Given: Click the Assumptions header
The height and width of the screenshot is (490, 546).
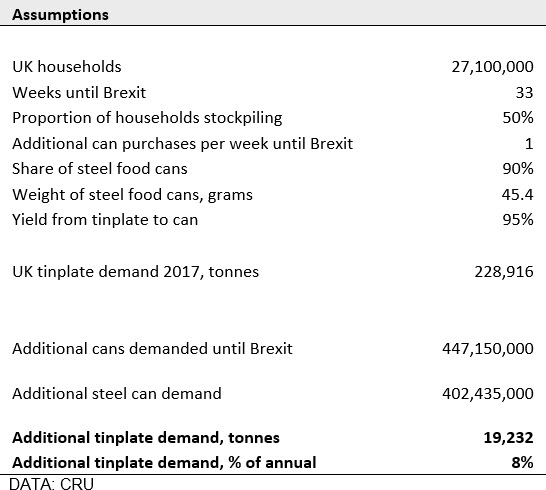Looking at the screenshot, I should 60,15.
